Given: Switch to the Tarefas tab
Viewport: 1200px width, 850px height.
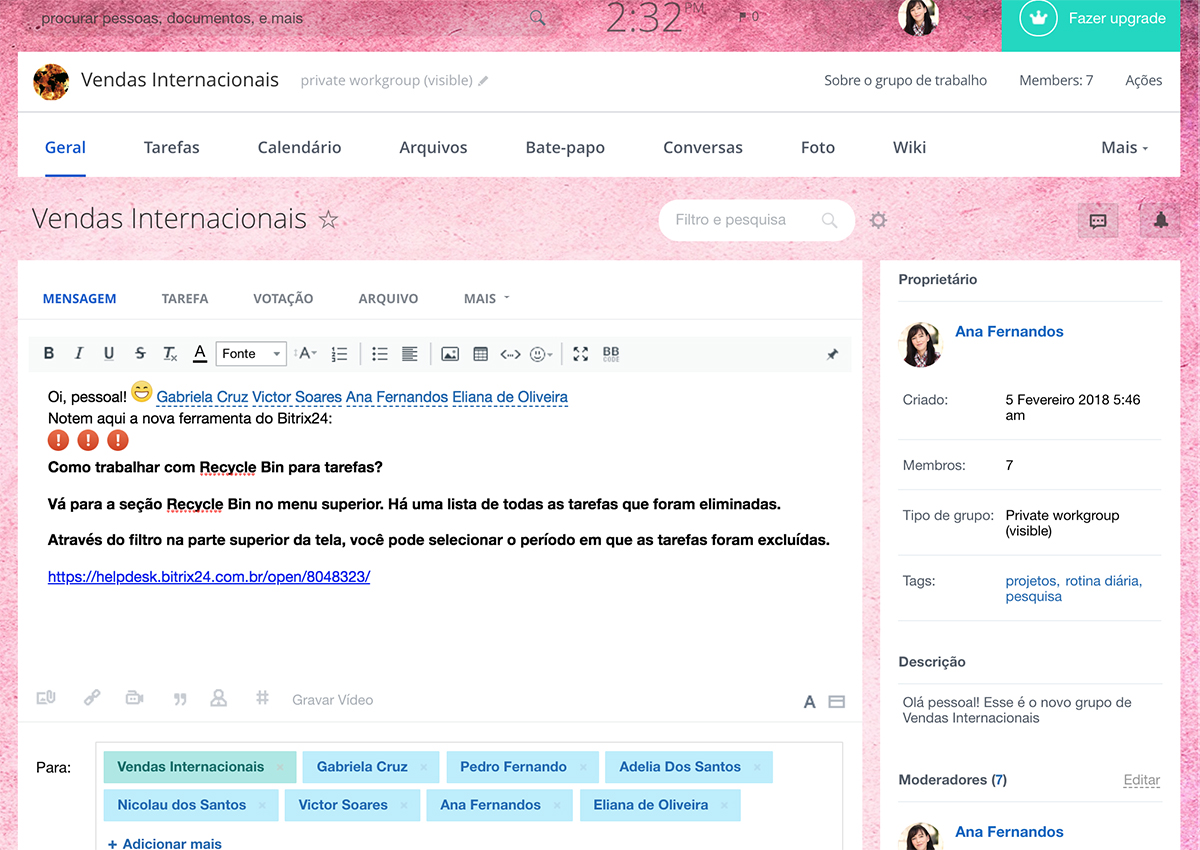Looking at the screenshot, I should pos(171,147).
